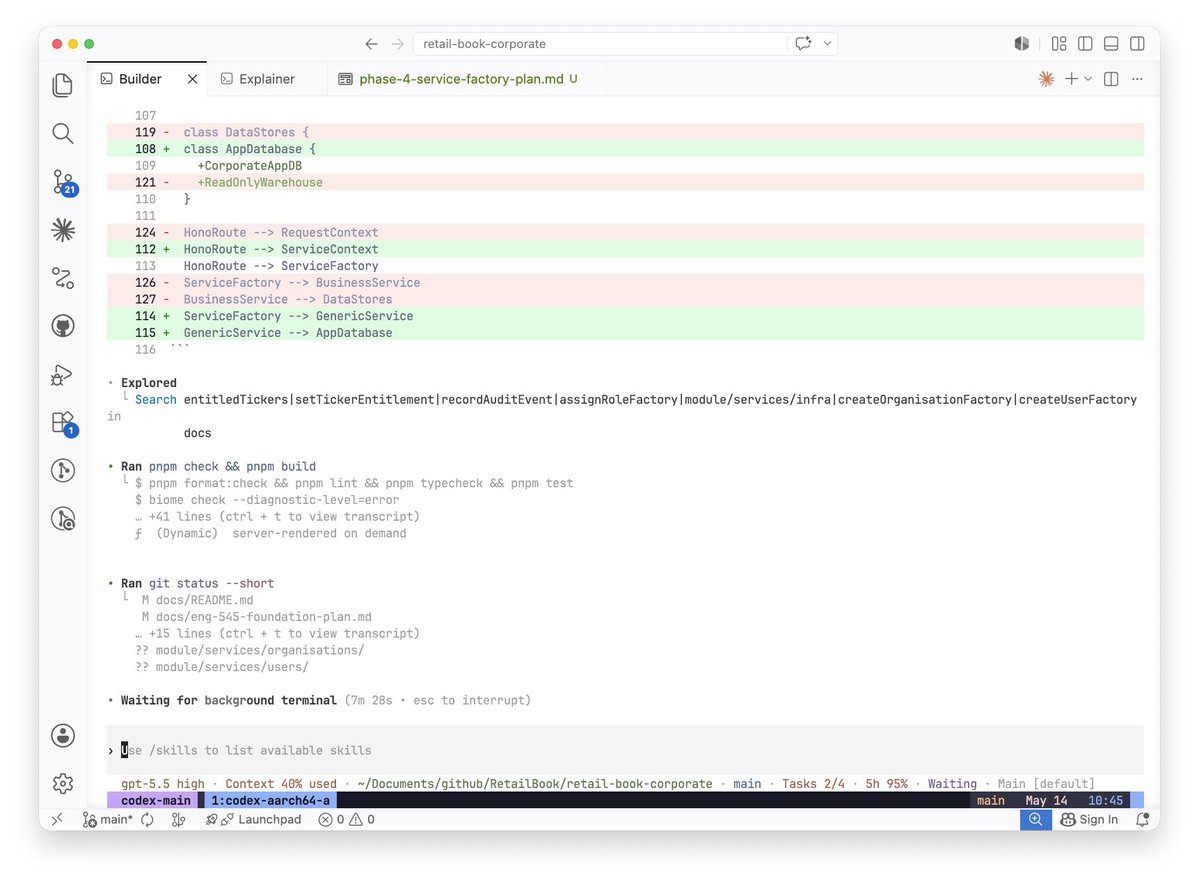Click the zoom magnifier status icon
This screenshot has width=1199, height=882.
(x=1035, y=819)
